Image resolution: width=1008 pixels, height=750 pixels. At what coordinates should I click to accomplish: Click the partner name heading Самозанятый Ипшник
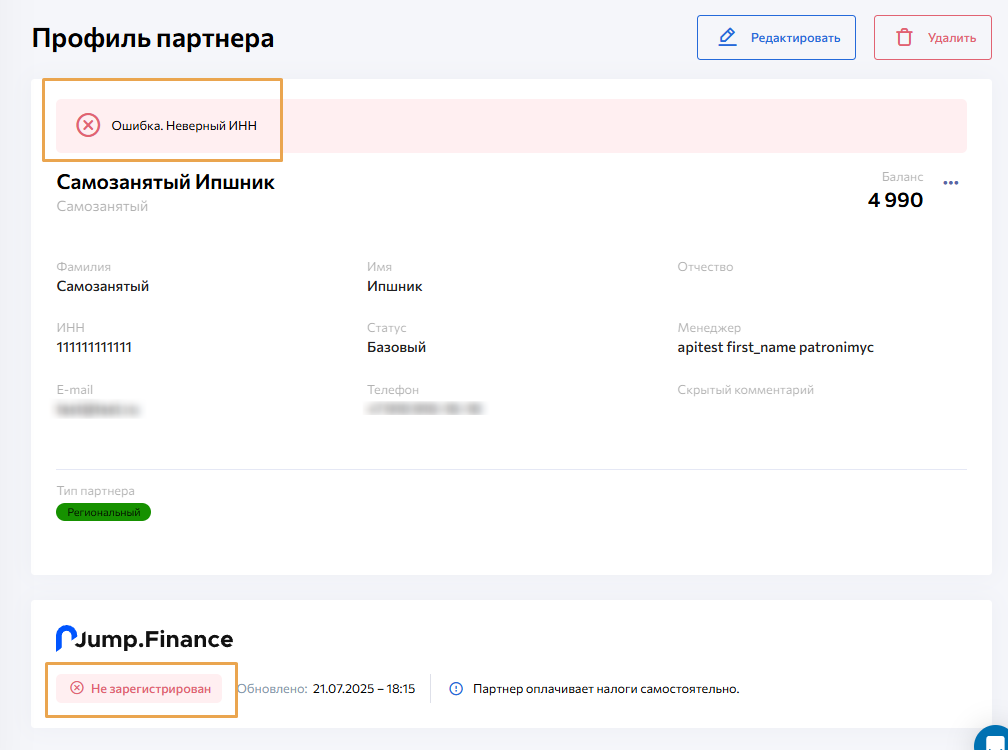[x=165, y=182]
